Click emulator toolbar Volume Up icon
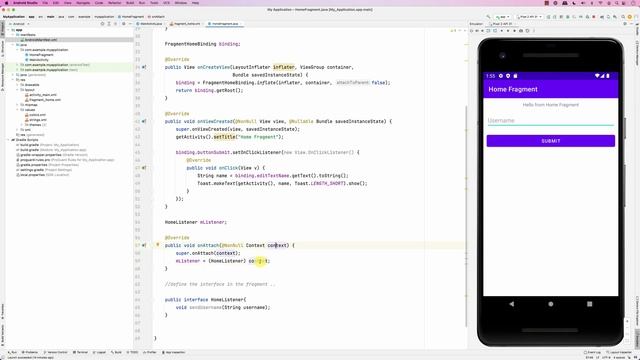 click(x=477, y=31)
